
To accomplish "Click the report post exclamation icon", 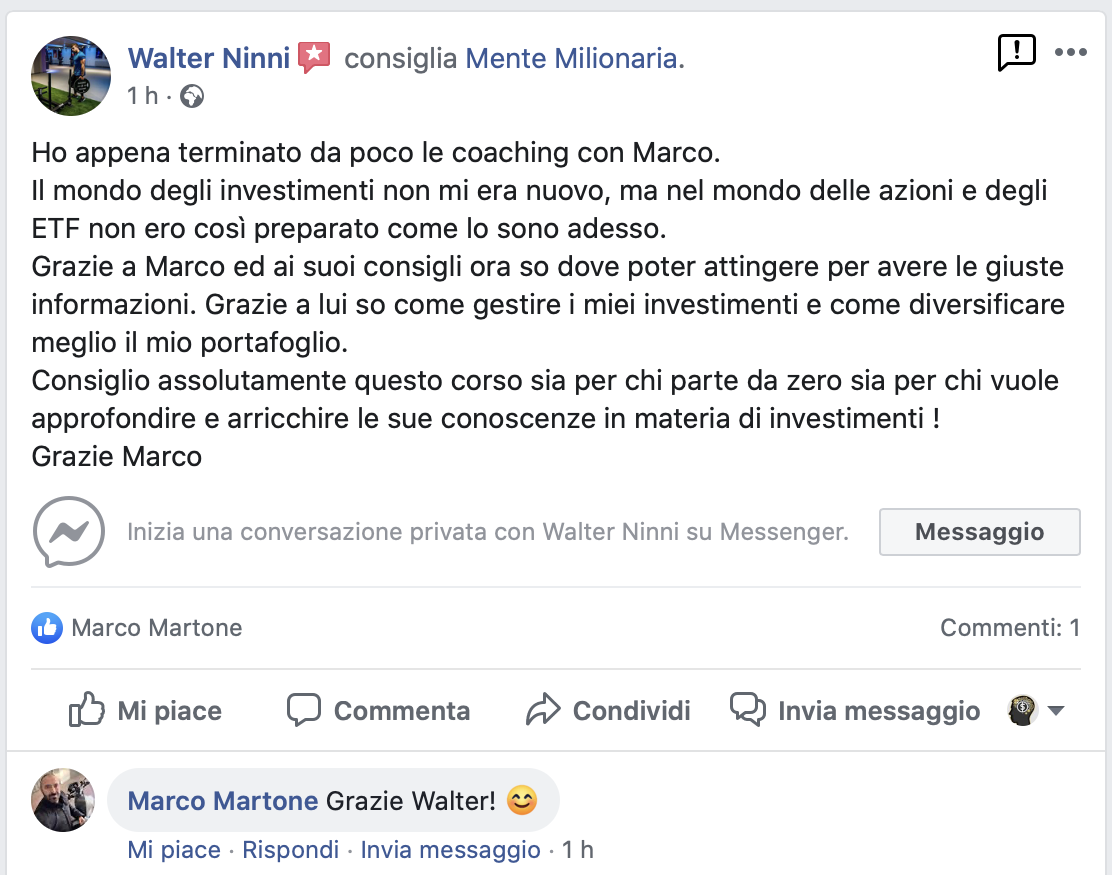I will 1017,51.
